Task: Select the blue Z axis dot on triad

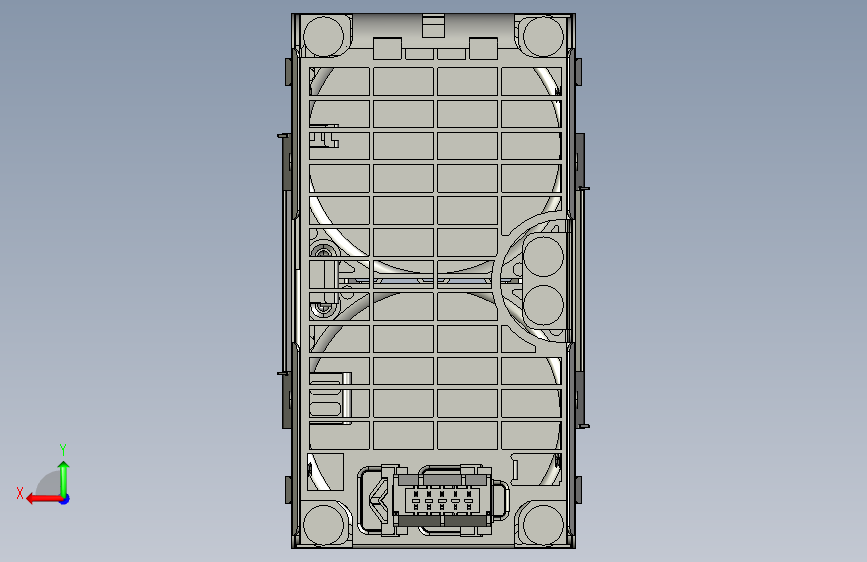Action: [x=65, y=499]
